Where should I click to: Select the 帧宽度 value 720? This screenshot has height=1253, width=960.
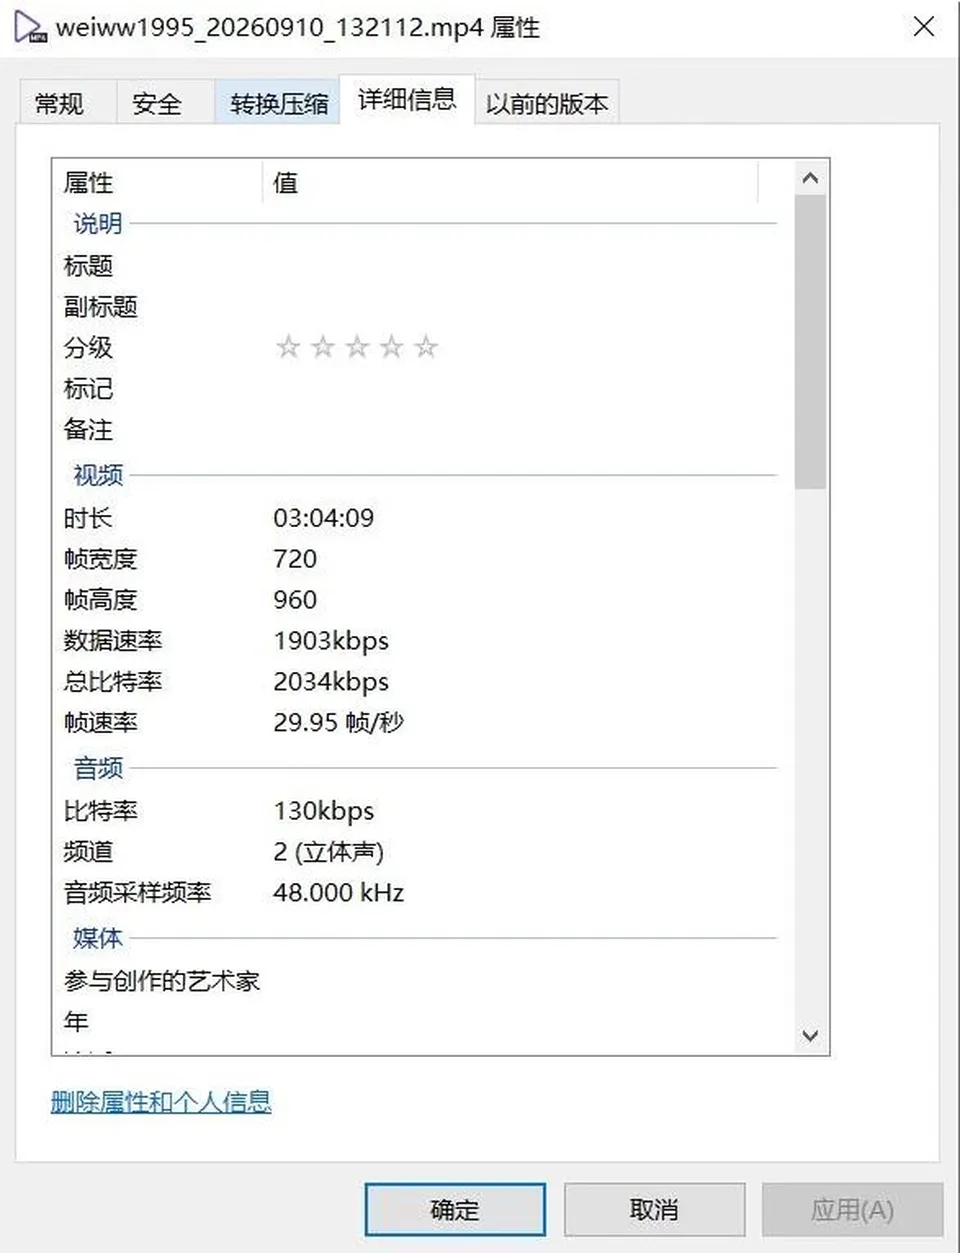[295, 559]
